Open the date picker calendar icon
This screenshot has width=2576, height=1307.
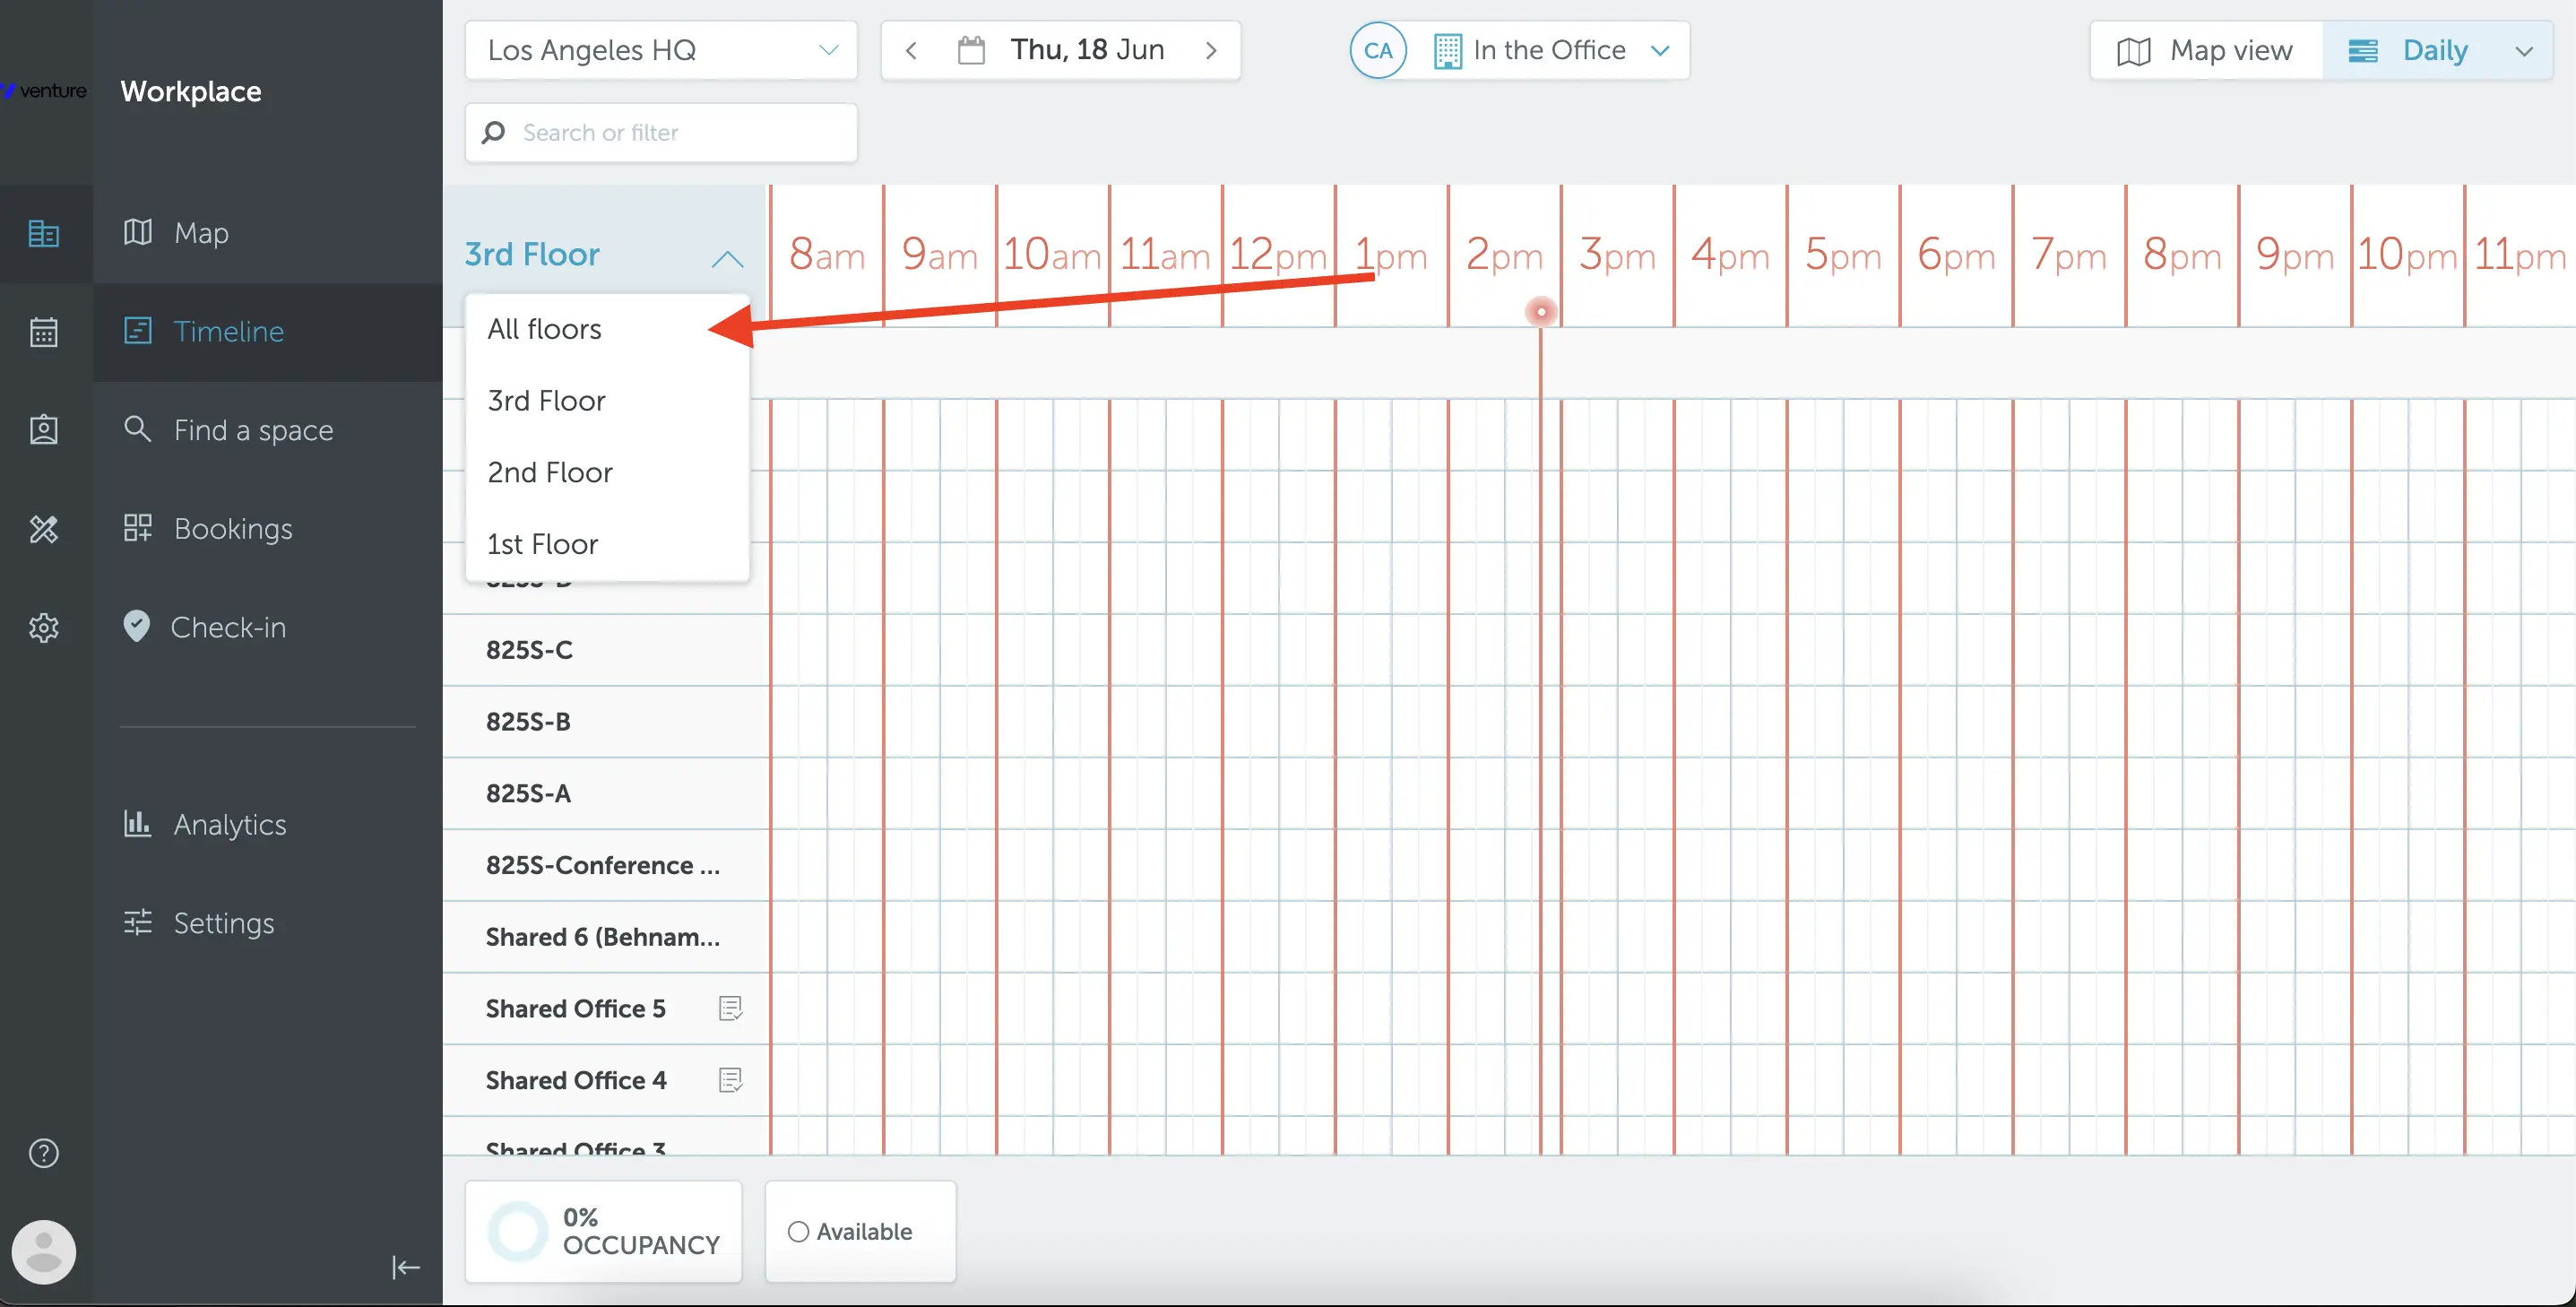click(971, 50)
